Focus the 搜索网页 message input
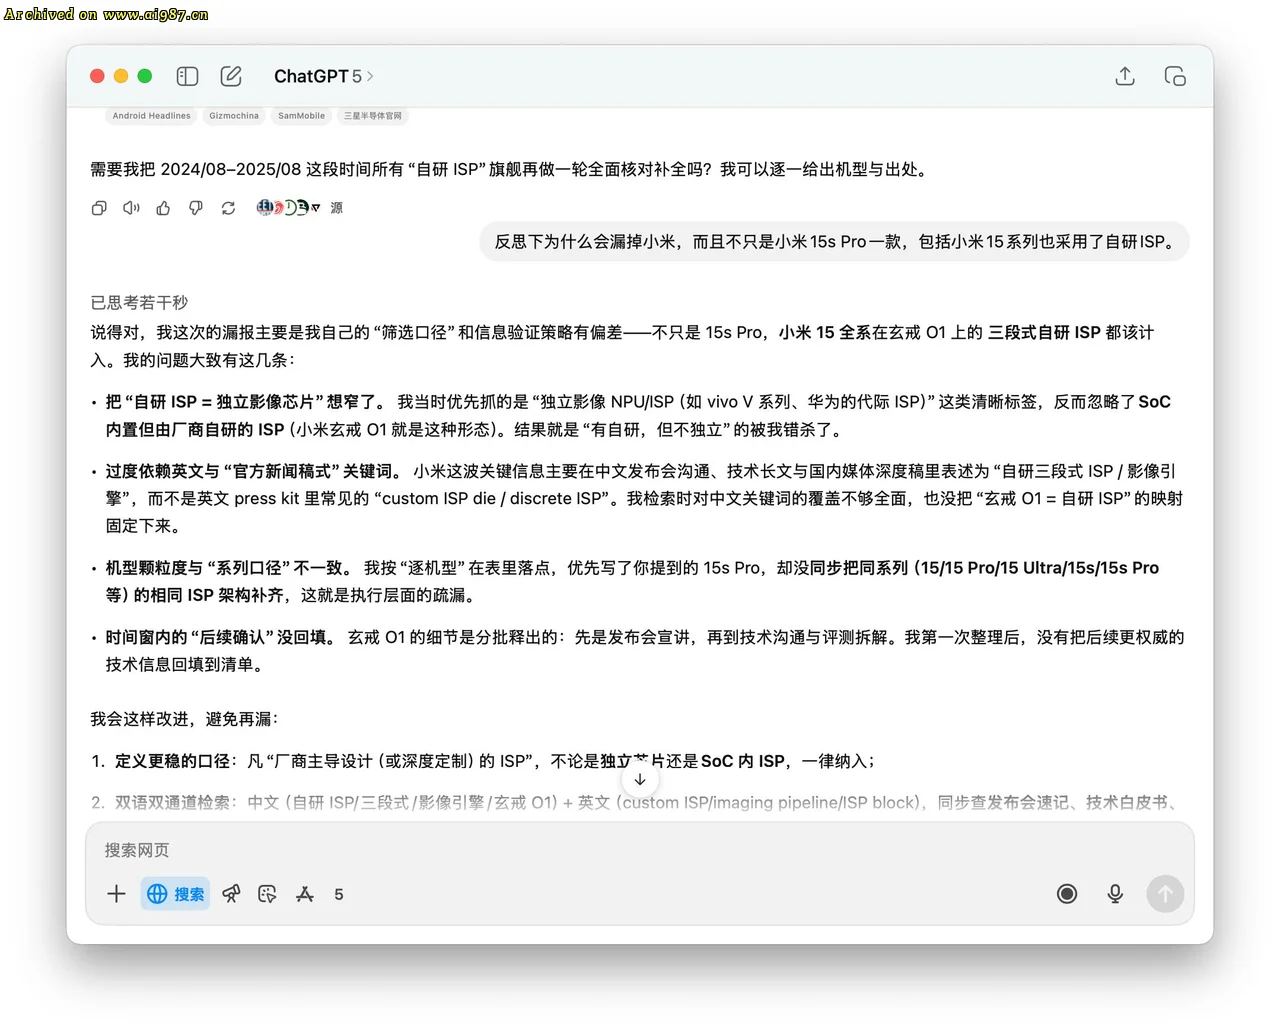The width and height of the screenshot is (1280, 1032). tap(640, 850)
